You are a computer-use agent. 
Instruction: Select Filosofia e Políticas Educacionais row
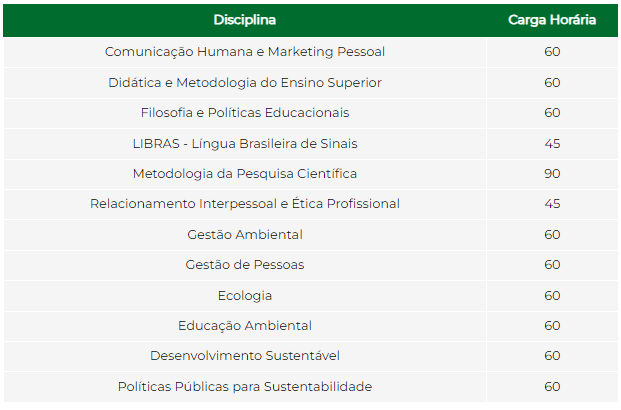[244, 112]
